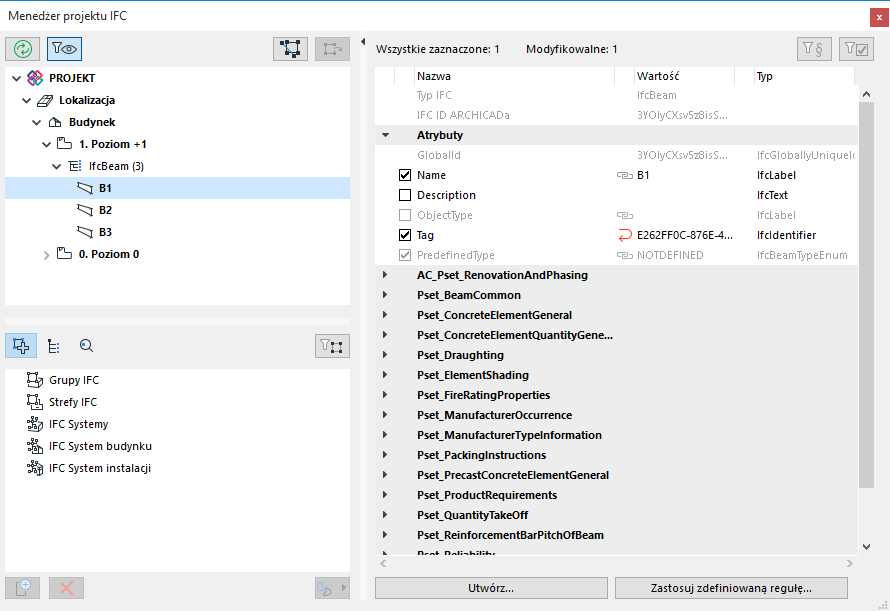Click the green refresh icon

click(x=22, y=48)
